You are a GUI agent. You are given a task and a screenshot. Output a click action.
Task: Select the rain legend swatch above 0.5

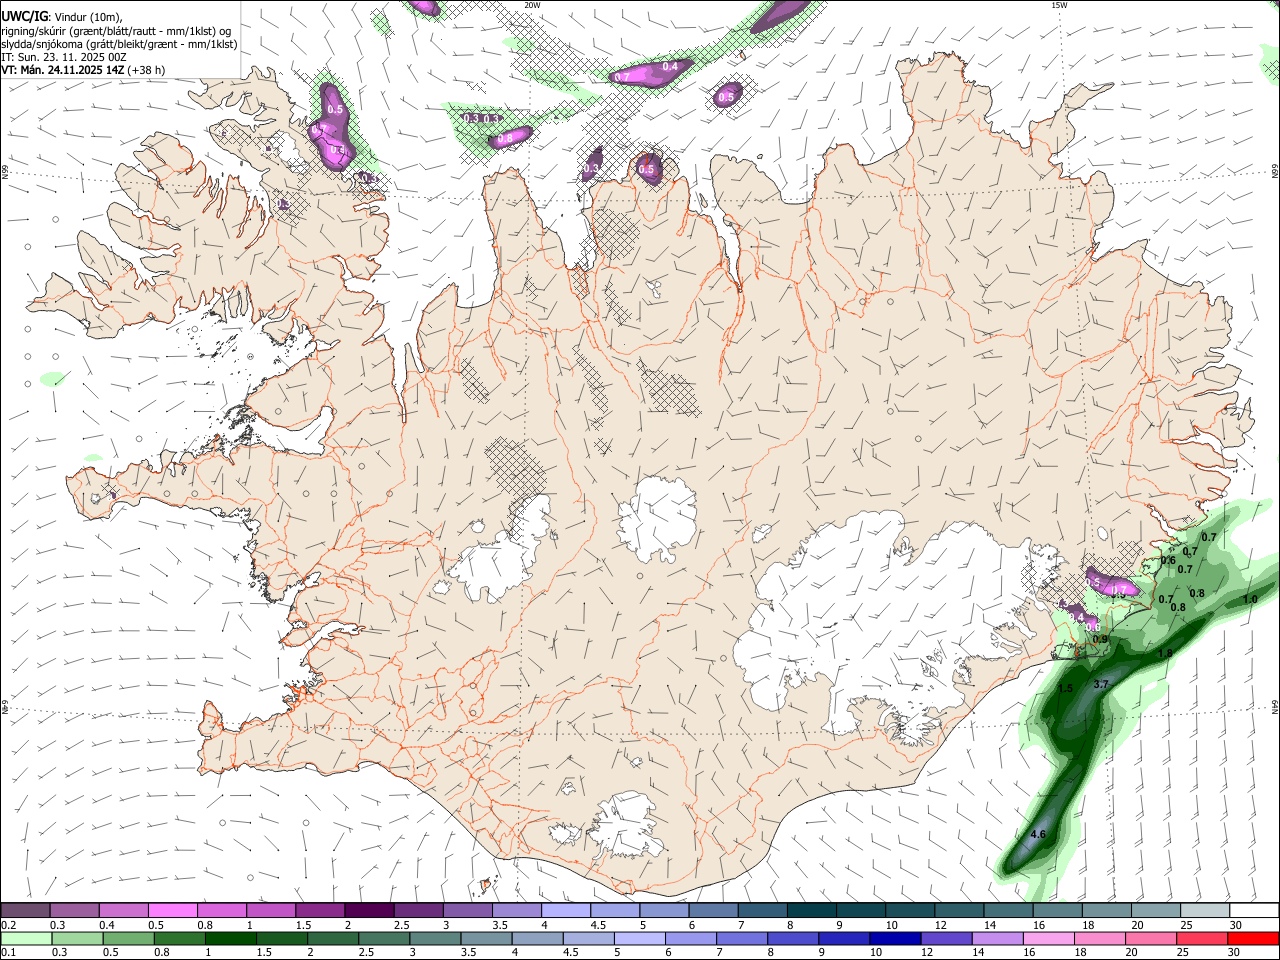coord(127,938)
